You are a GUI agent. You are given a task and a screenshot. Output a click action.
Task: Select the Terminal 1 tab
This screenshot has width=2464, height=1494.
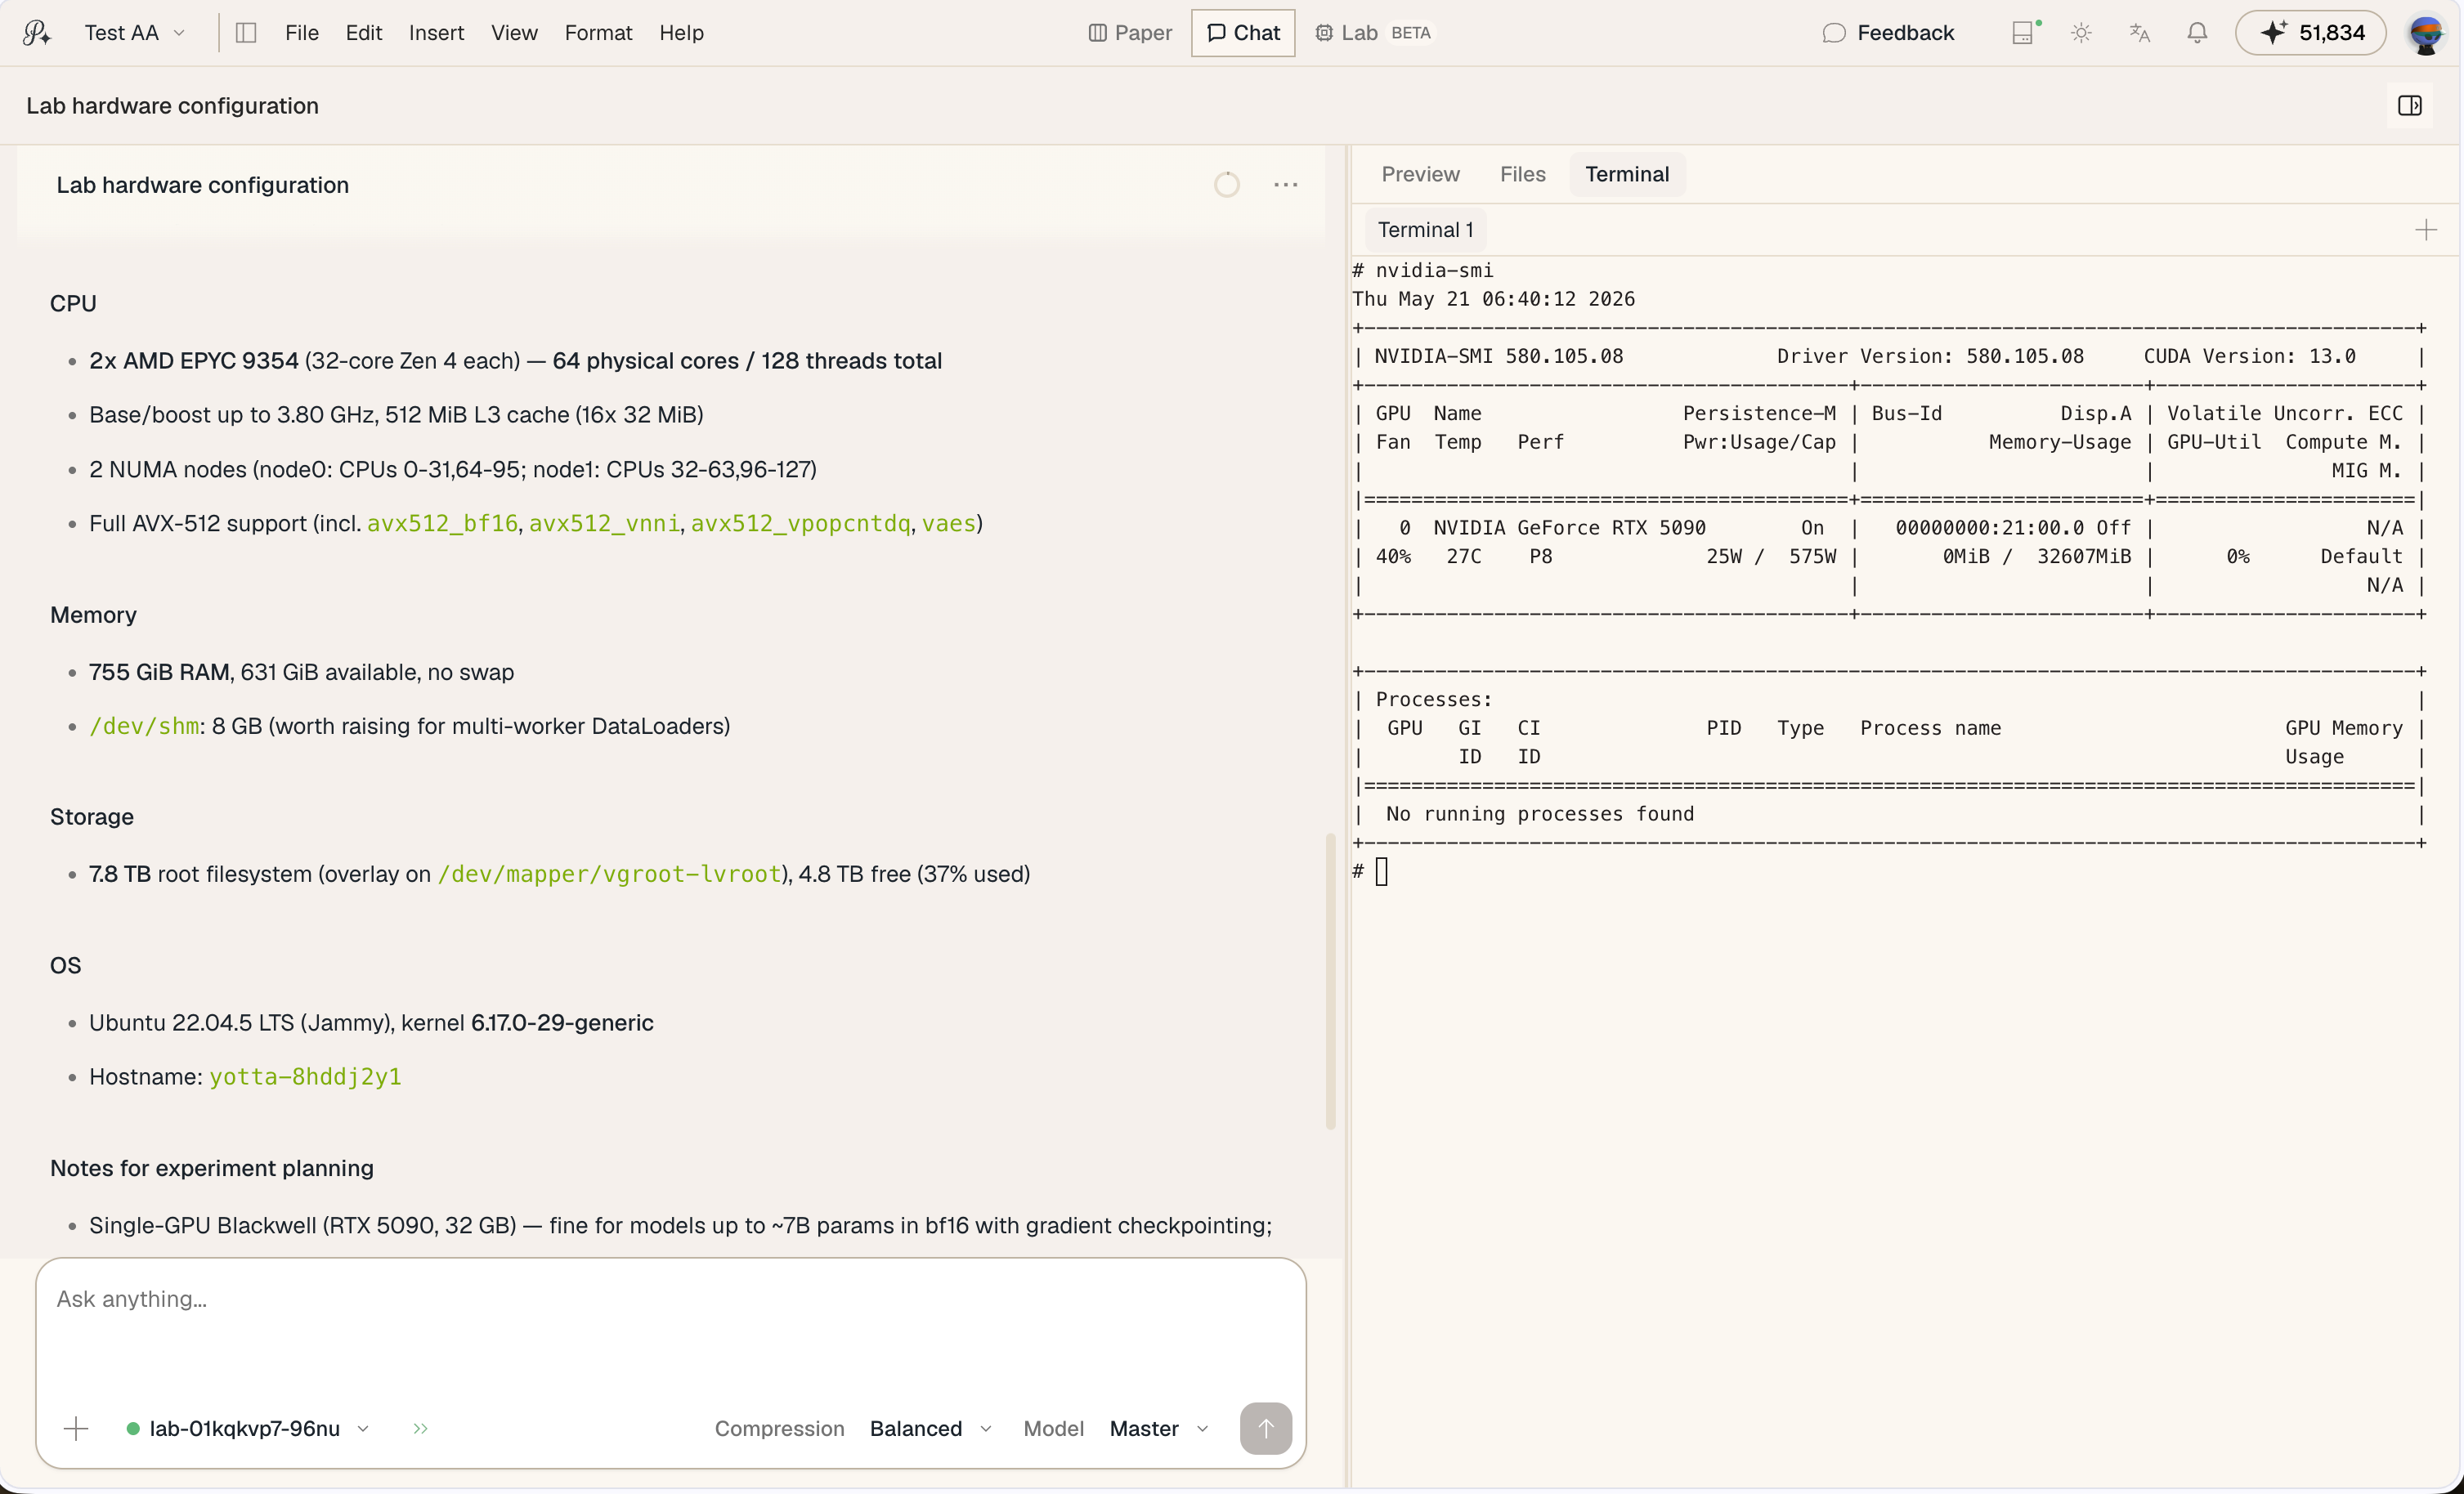pos(1425,230)
